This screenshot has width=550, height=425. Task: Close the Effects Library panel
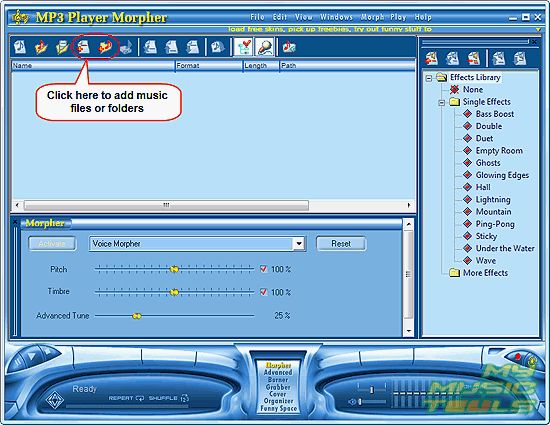(x=534, y=42)
